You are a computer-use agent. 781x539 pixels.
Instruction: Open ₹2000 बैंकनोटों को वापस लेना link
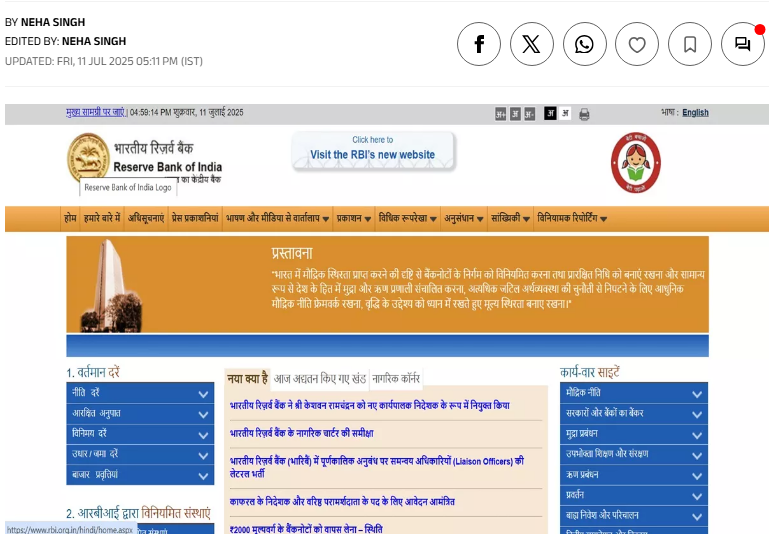pyautogui.click(x=306, y=529)
